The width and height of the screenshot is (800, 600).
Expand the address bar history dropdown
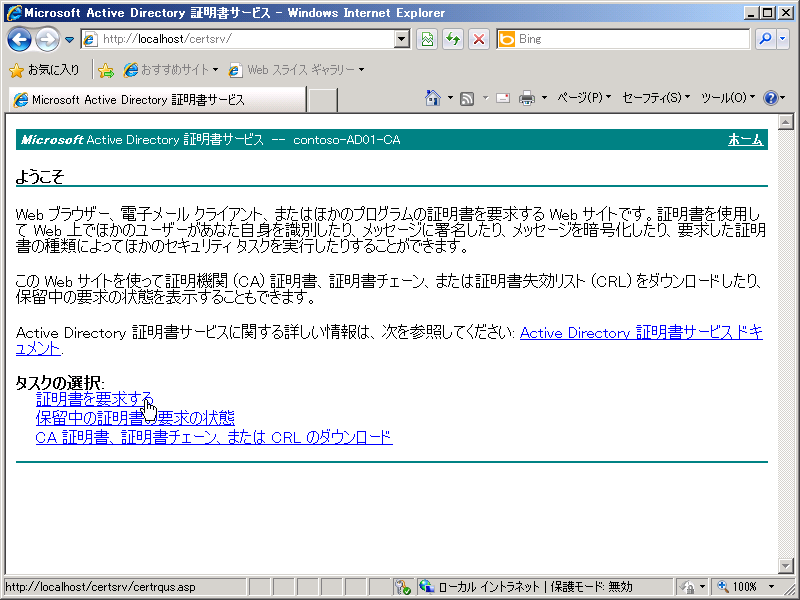tap(402, 39)
